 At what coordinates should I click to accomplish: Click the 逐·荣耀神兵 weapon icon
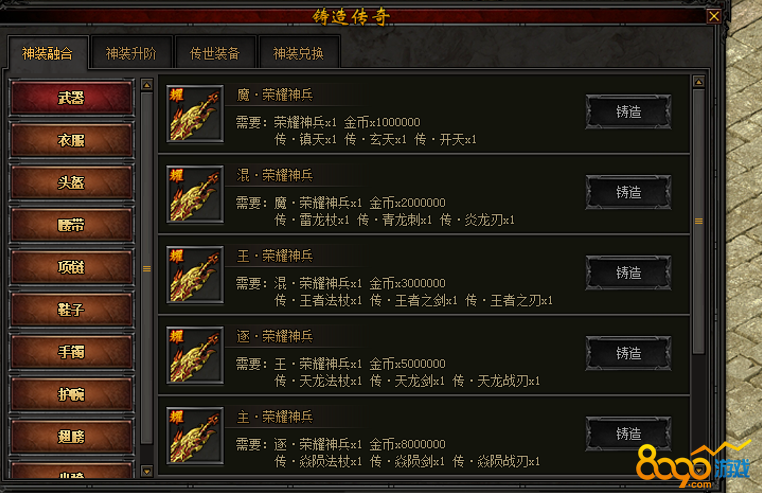click(195, 355)
